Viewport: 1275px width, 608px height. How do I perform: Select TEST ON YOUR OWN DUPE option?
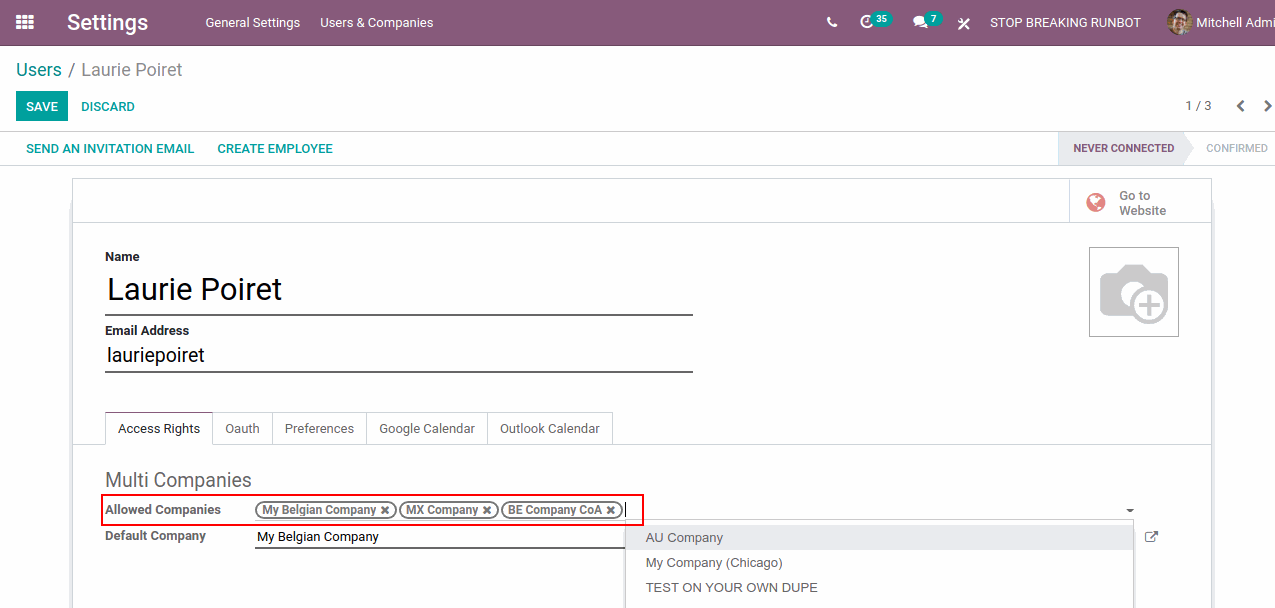click(x=879, y=588)
